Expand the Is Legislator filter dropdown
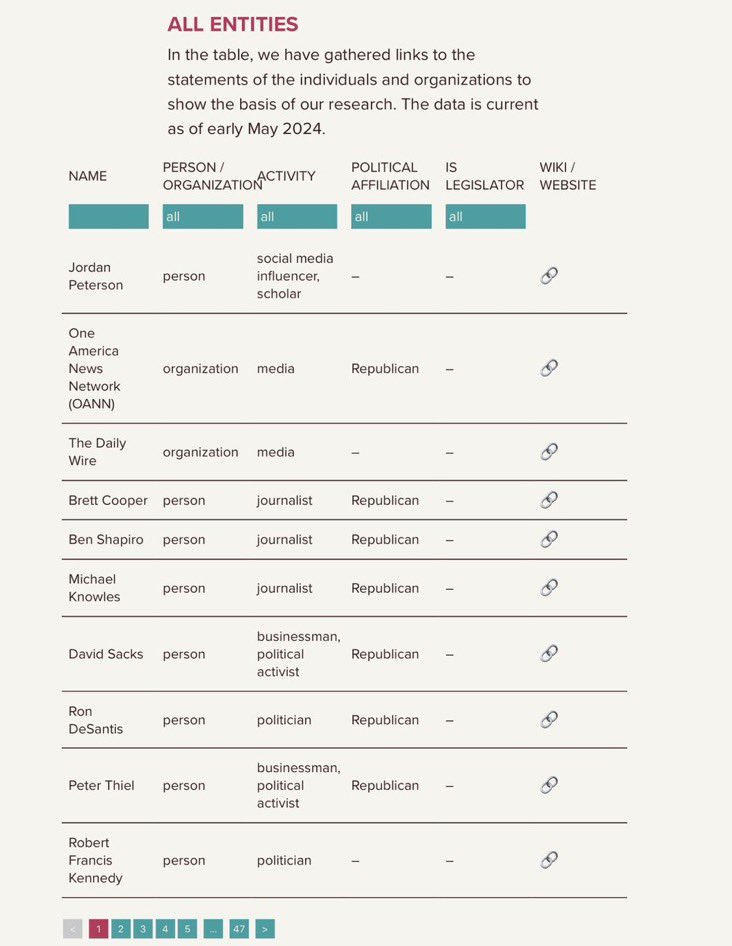This screenshot has height=946, width=732. pyautogui.click(x=485, y=217)
